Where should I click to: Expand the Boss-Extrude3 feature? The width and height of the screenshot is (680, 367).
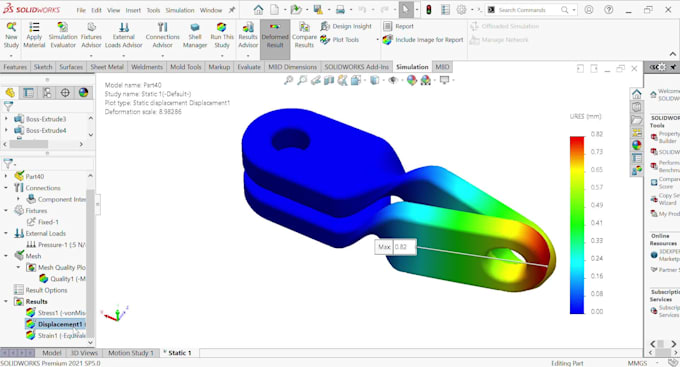tap(6, 118)
